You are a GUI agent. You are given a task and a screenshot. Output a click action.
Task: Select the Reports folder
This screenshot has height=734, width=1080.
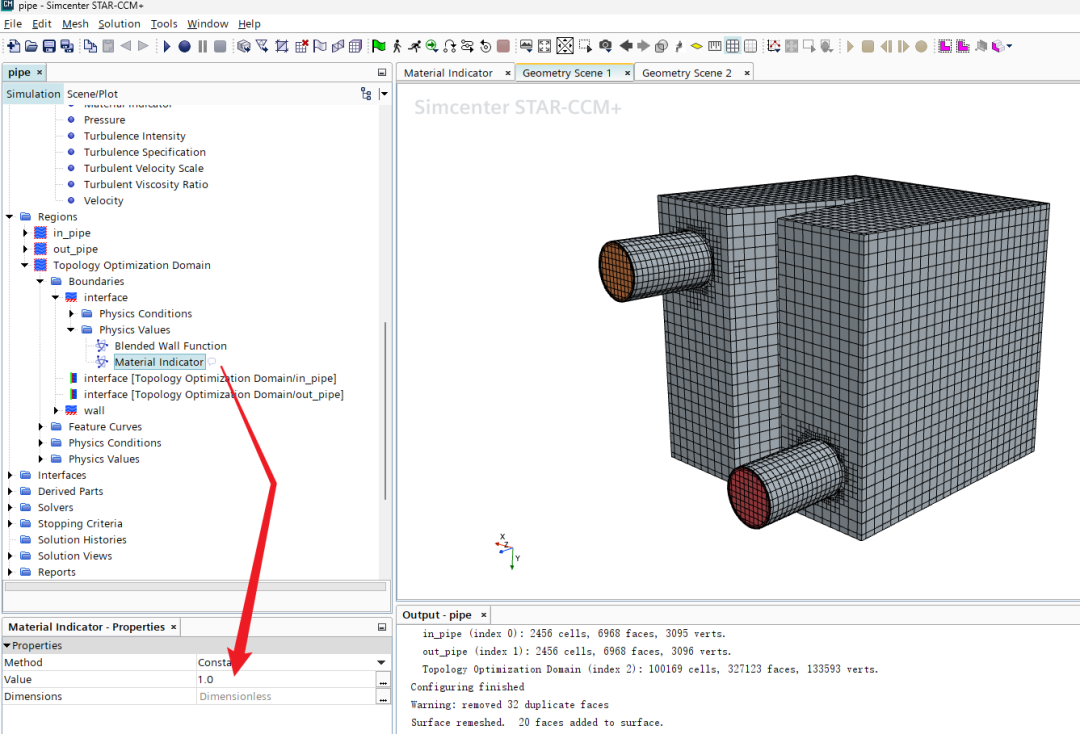[x=56, y=572]
